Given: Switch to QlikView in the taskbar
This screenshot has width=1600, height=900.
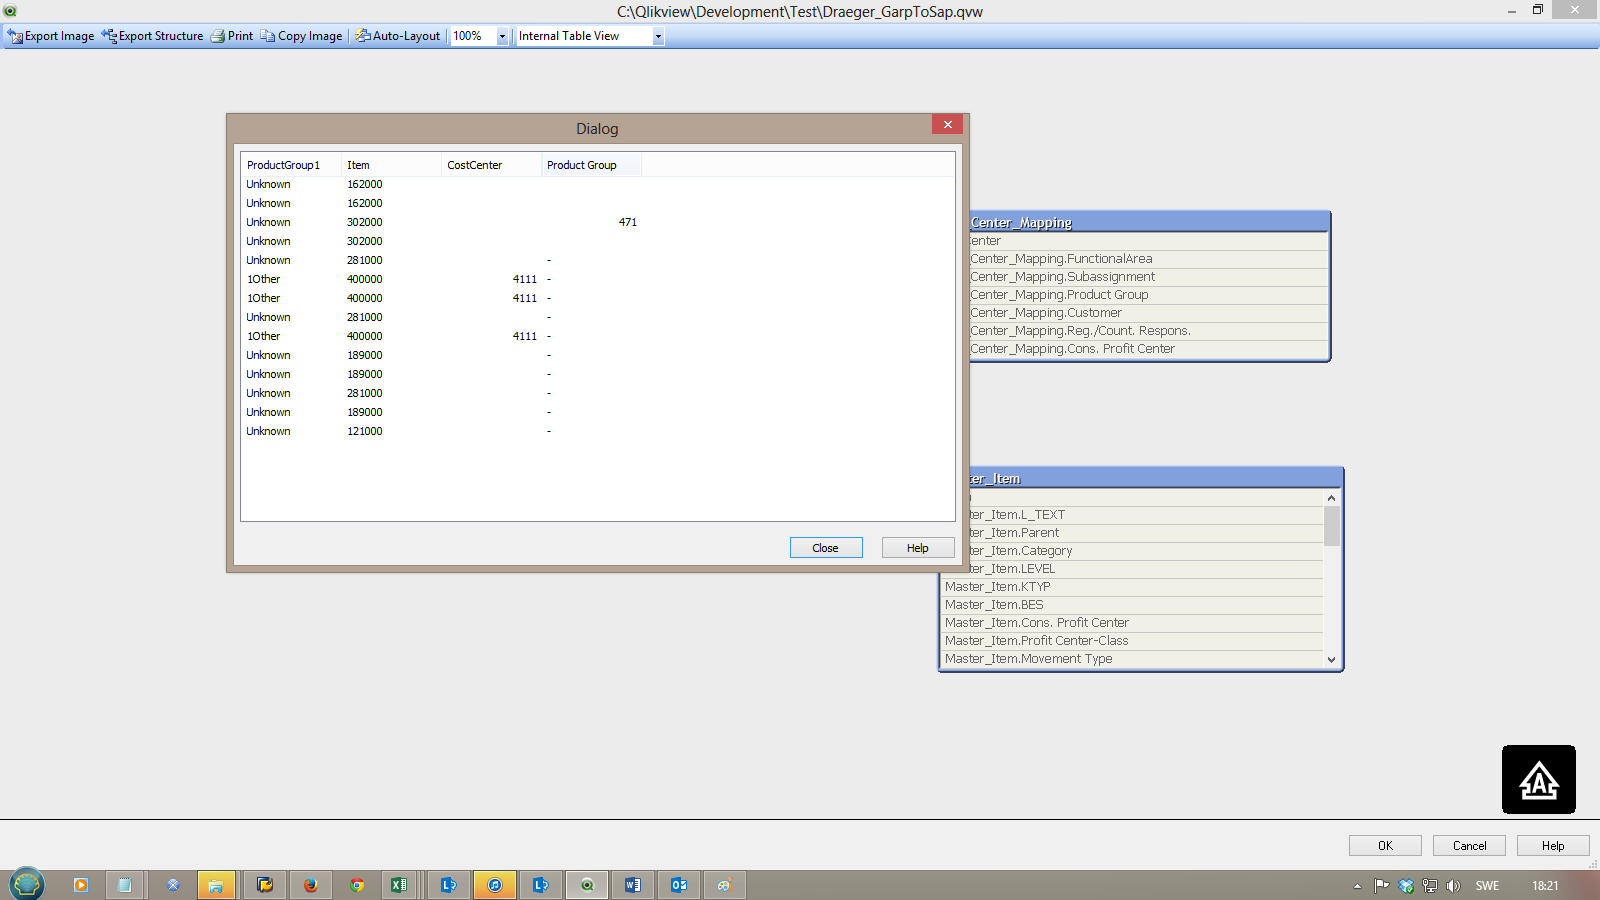Looking at the screenshot, I should [x=587, y=885].
